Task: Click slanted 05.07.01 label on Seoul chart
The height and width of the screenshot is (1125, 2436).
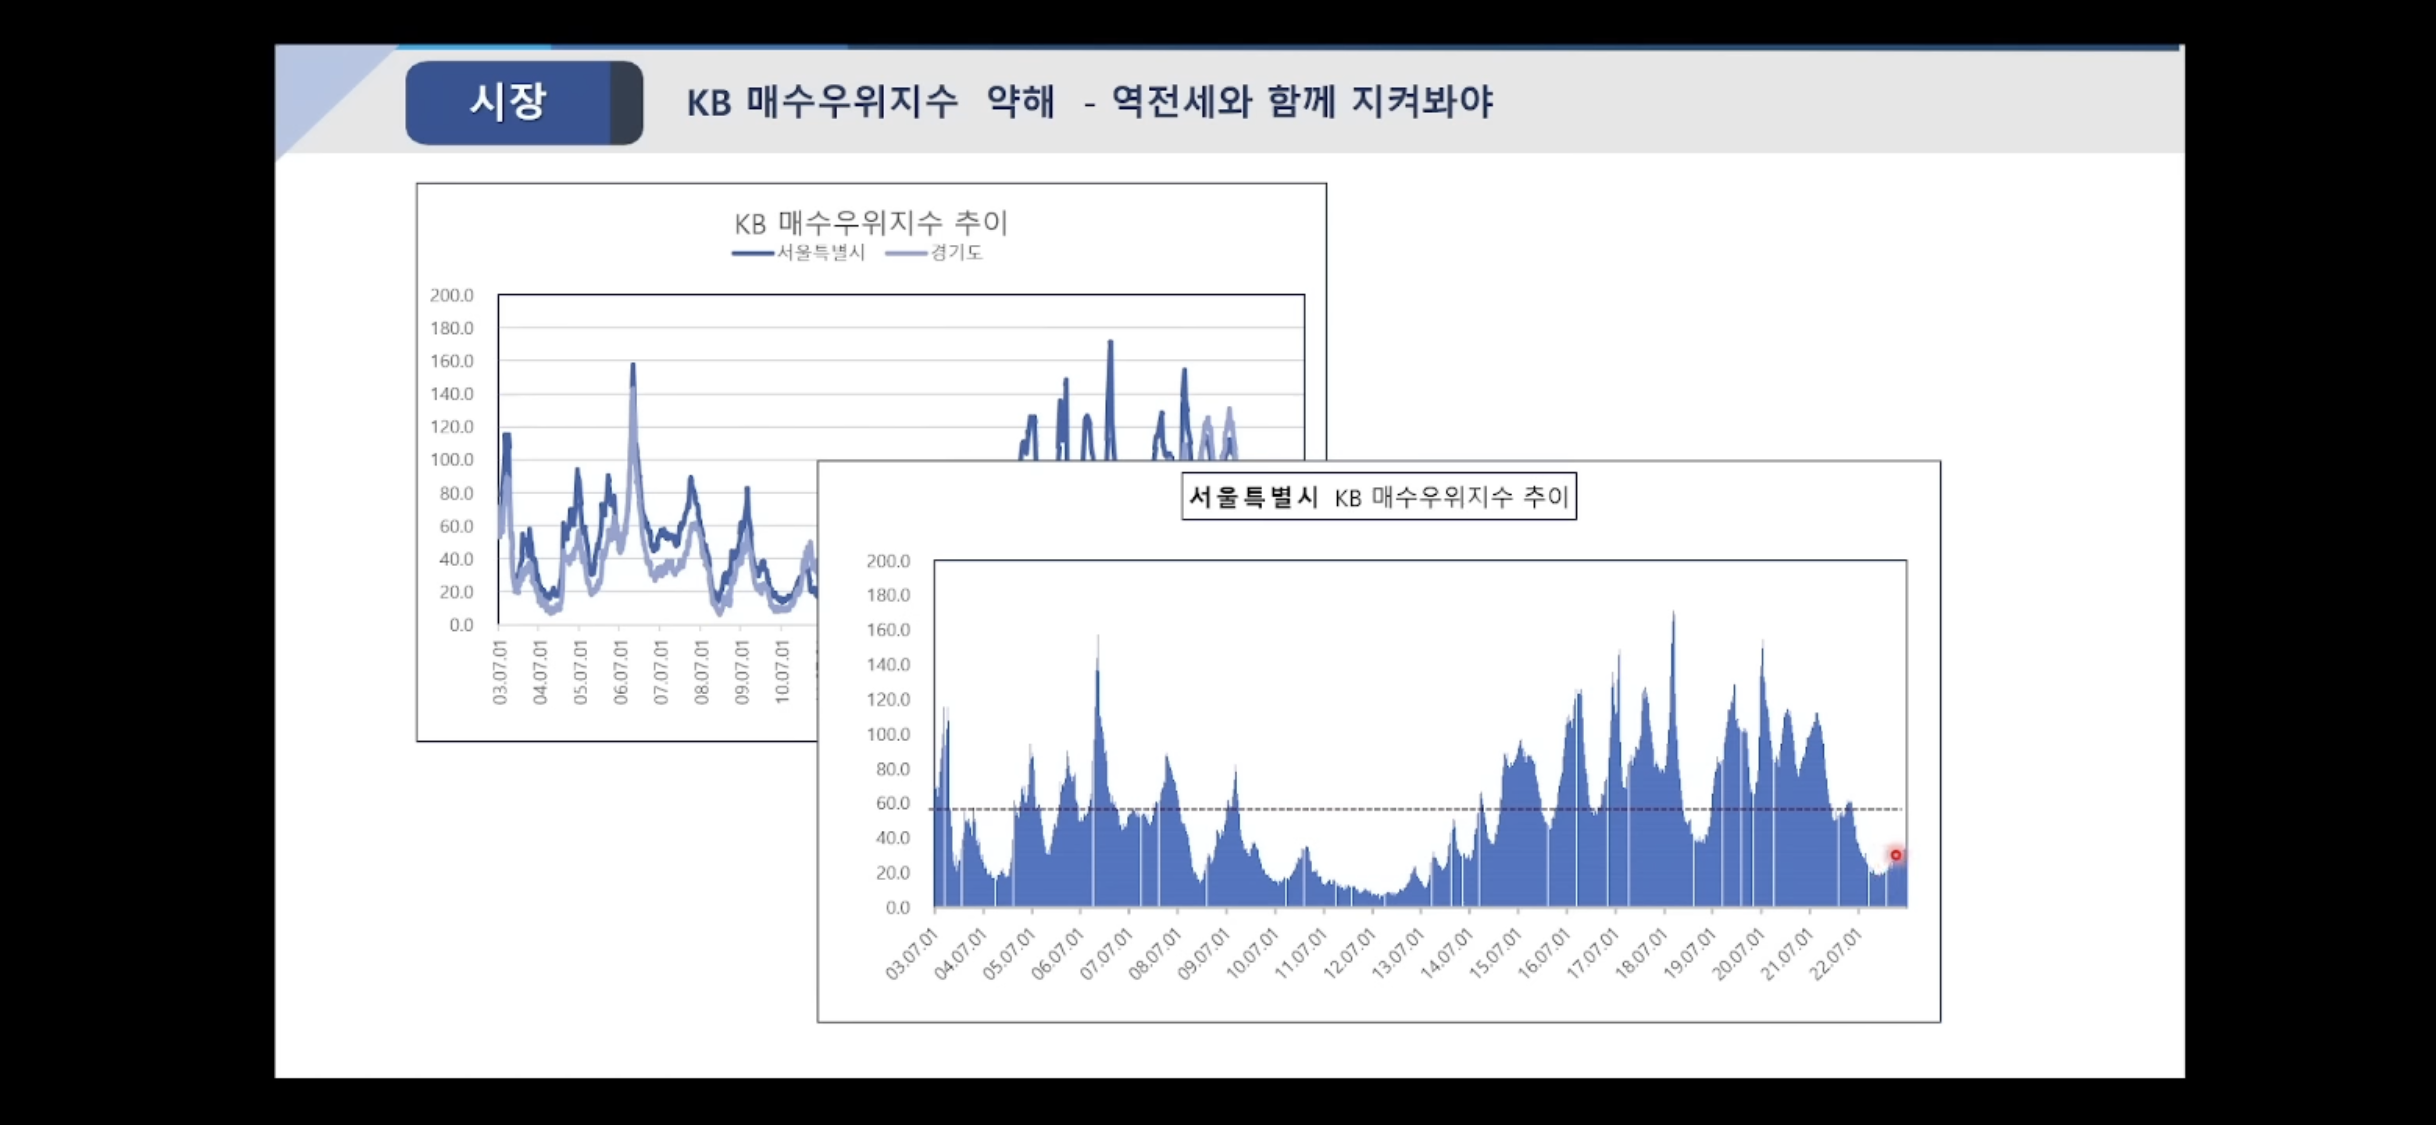Action: coord(1009,953)
